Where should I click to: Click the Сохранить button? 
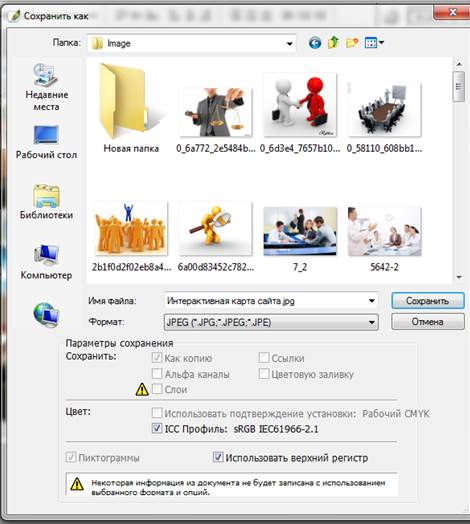pyautogui.click(x=428, y=301)
